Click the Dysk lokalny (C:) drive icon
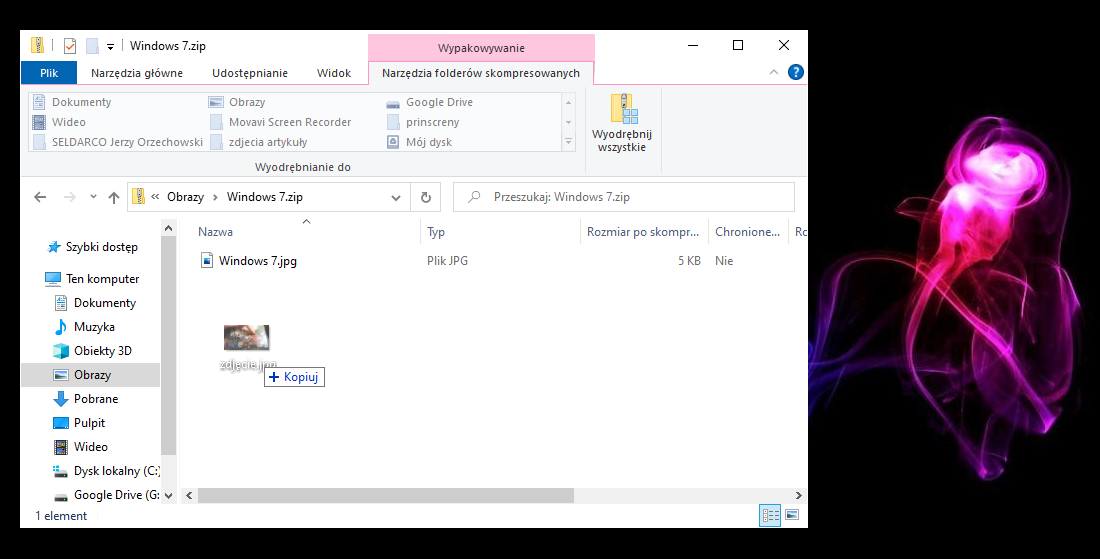Screen dimensions: 1100x559 pyautogui.click(x=61, y=471)
